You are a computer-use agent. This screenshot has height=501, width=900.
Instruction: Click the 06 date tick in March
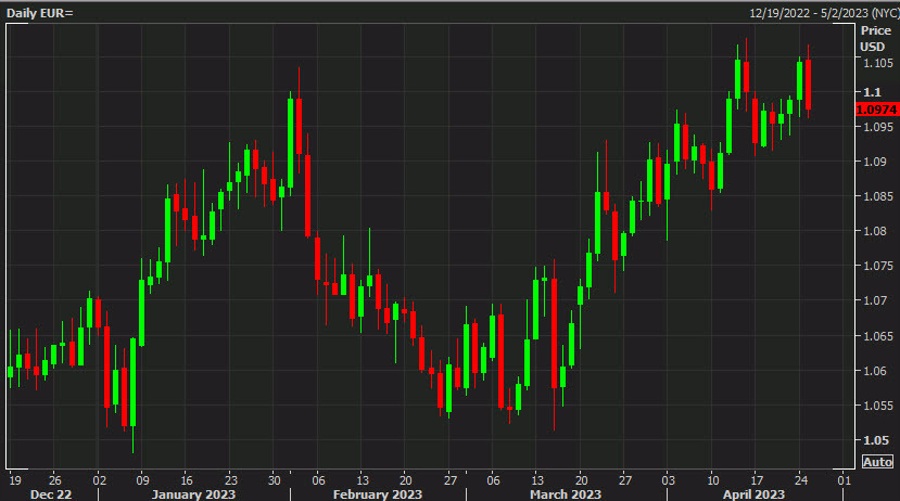(493, 480)
